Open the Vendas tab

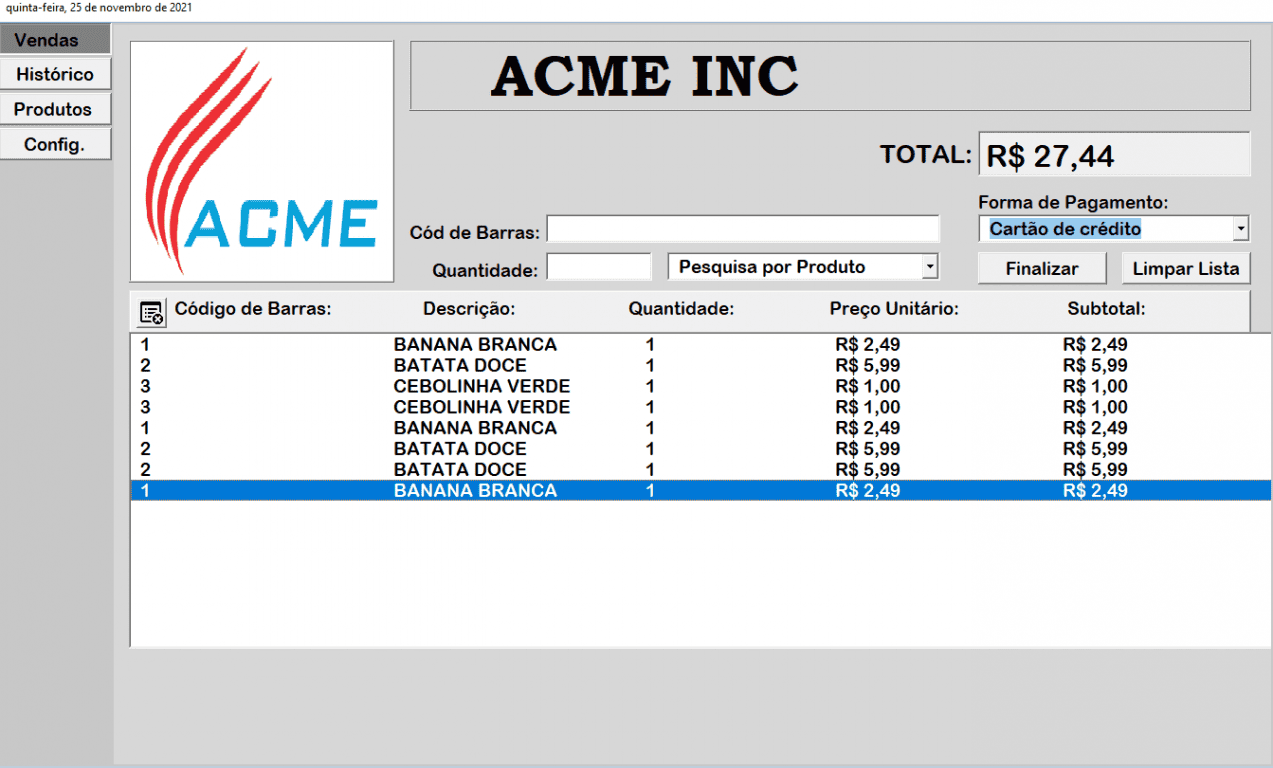point(55,40)
